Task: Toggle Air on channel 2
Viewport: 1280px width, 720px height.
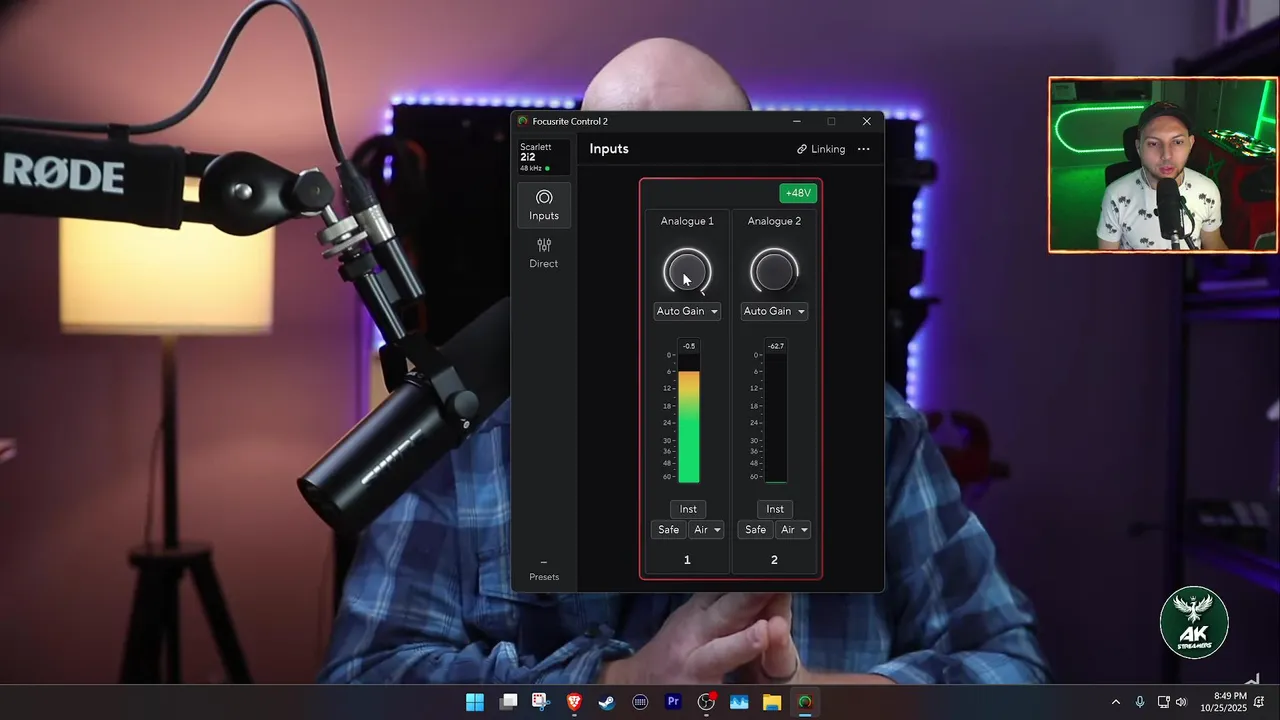Action: tap(787, 530)
